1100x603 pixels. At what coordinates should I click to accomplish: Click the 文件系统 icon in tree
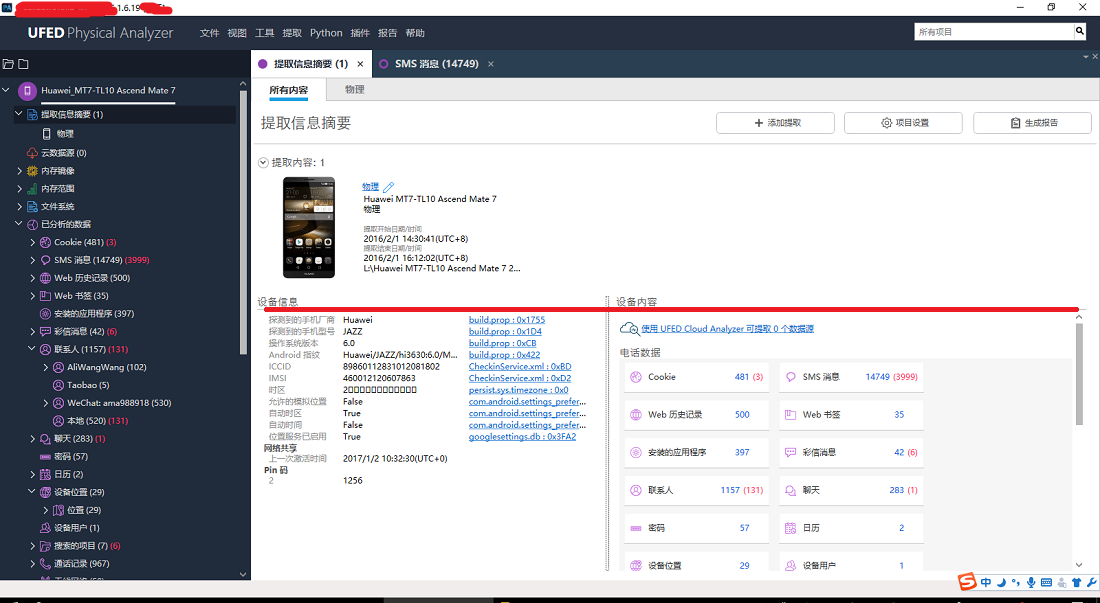(32, 206)
